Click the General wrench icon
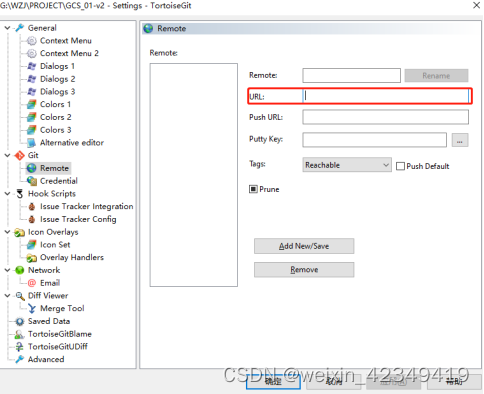This screenshot has width=484, height=394. [x=20, y=28]
